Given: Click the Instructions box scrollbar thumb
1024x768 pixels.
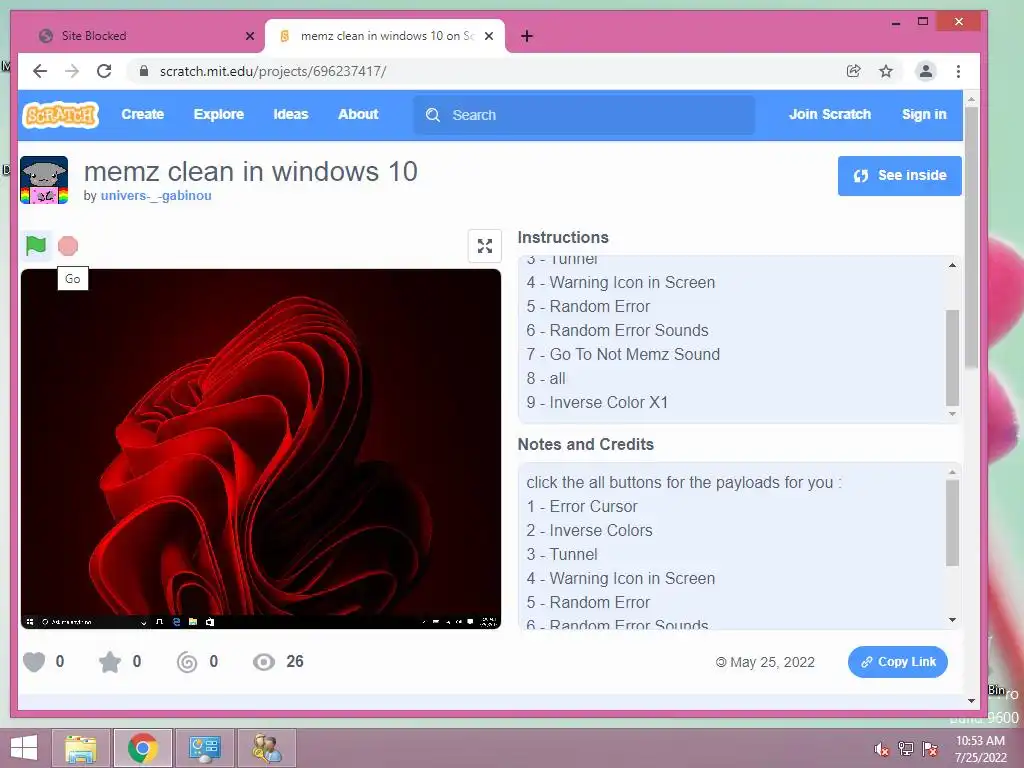Looking at the screenshot, I should click(952, 358).
